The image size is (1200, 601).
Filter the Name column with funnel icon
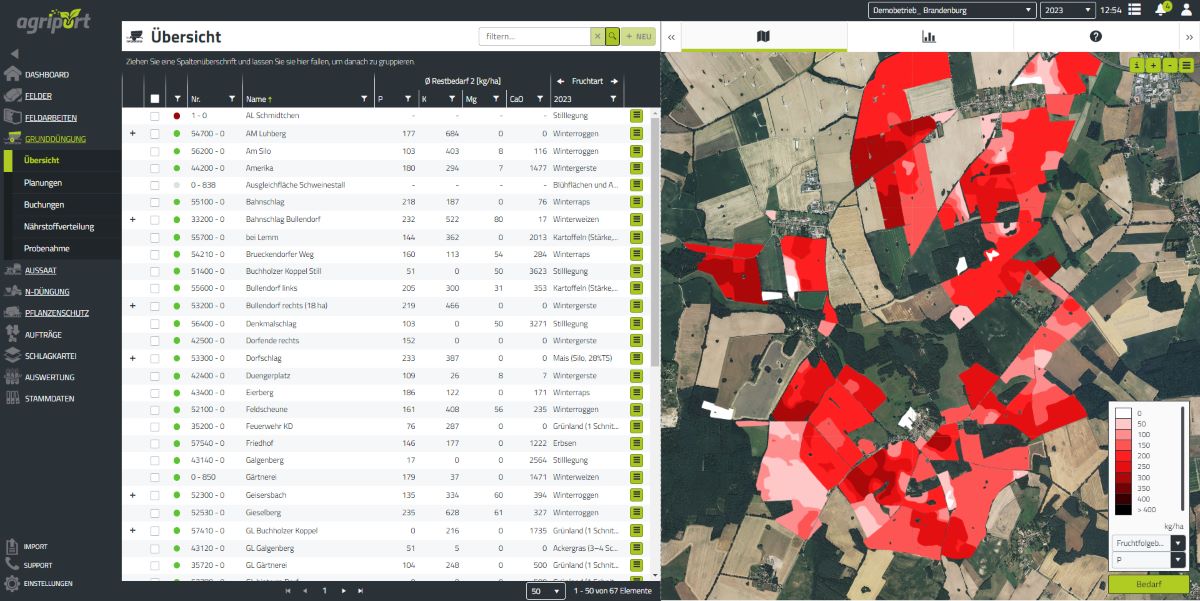(363, 99)
